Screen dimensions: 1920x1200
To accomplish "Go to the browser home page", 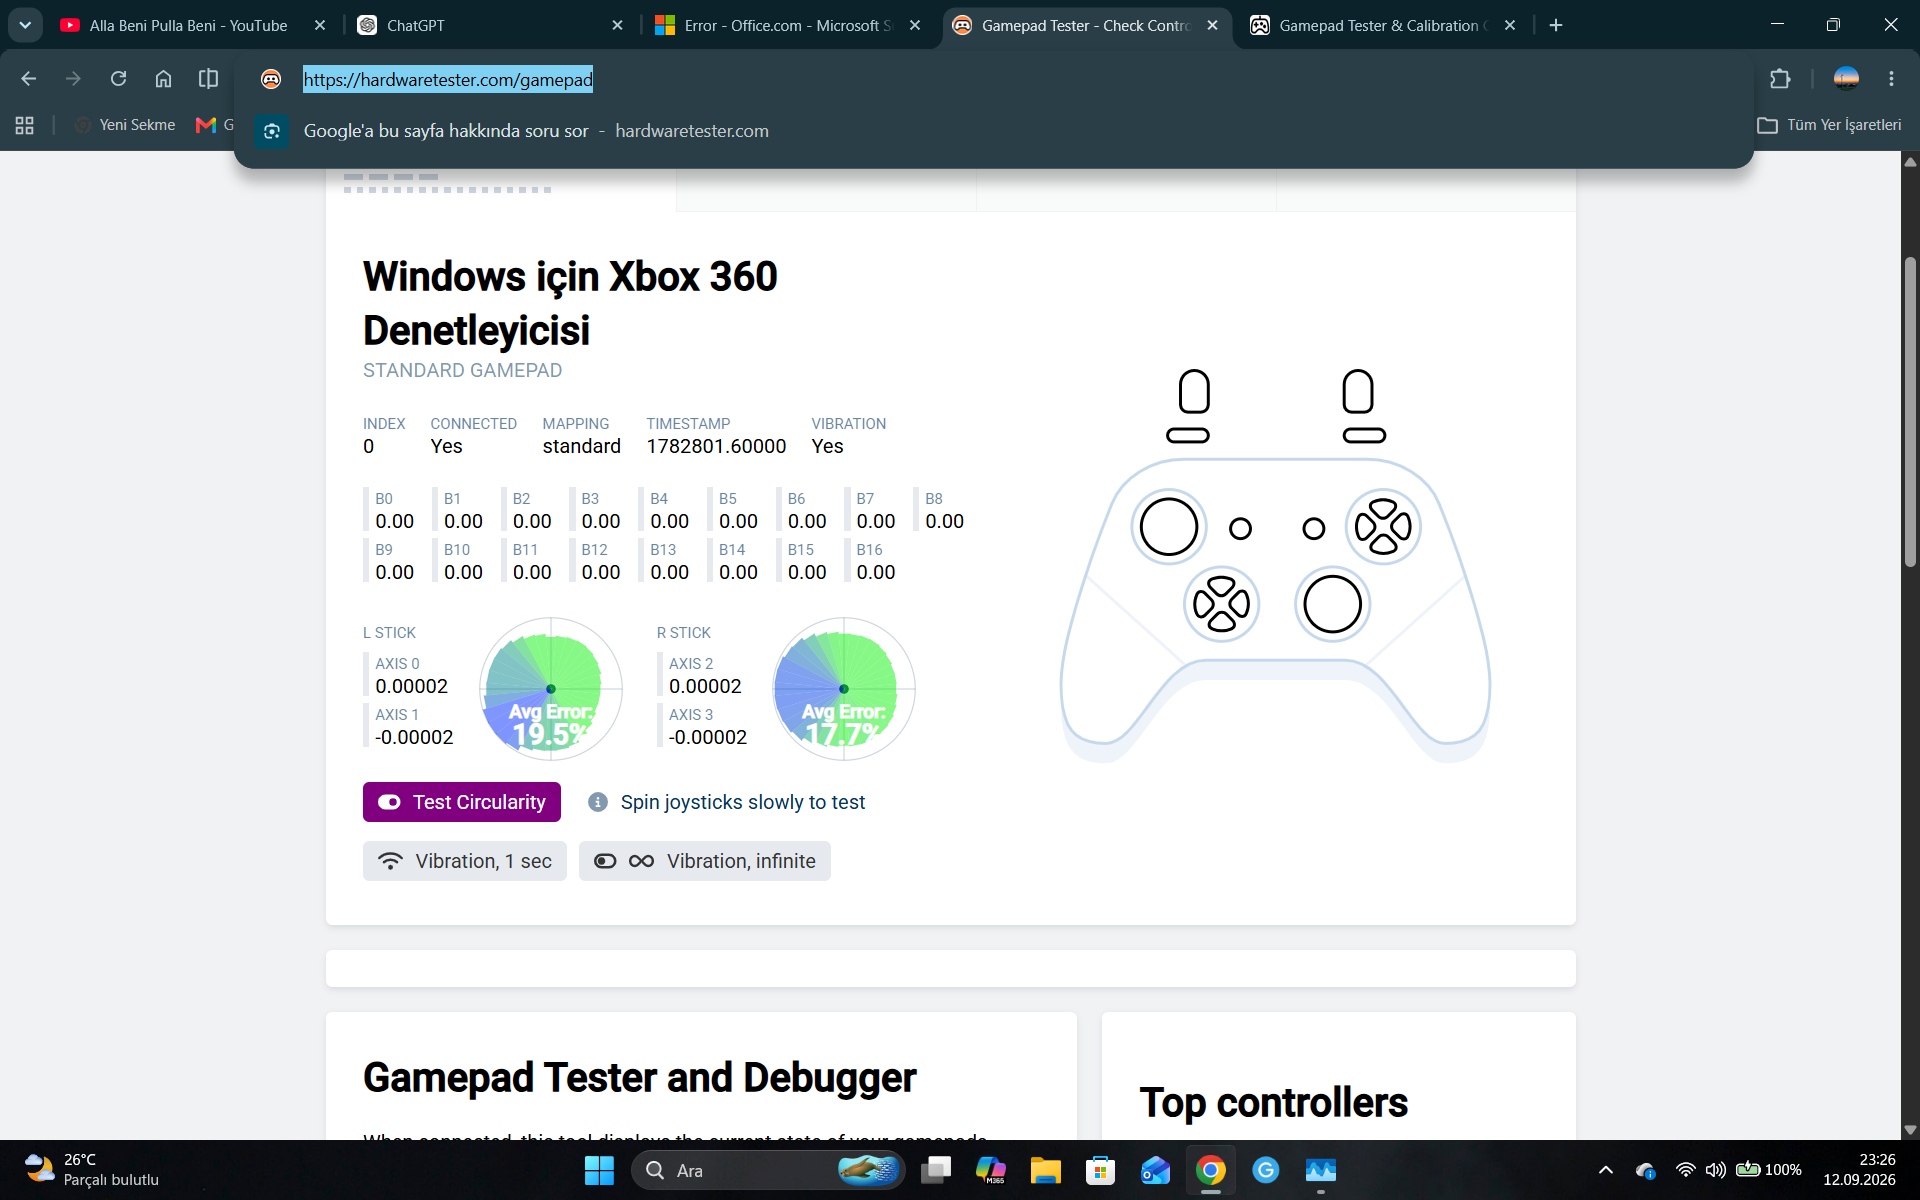I will (x=163, y=79).
